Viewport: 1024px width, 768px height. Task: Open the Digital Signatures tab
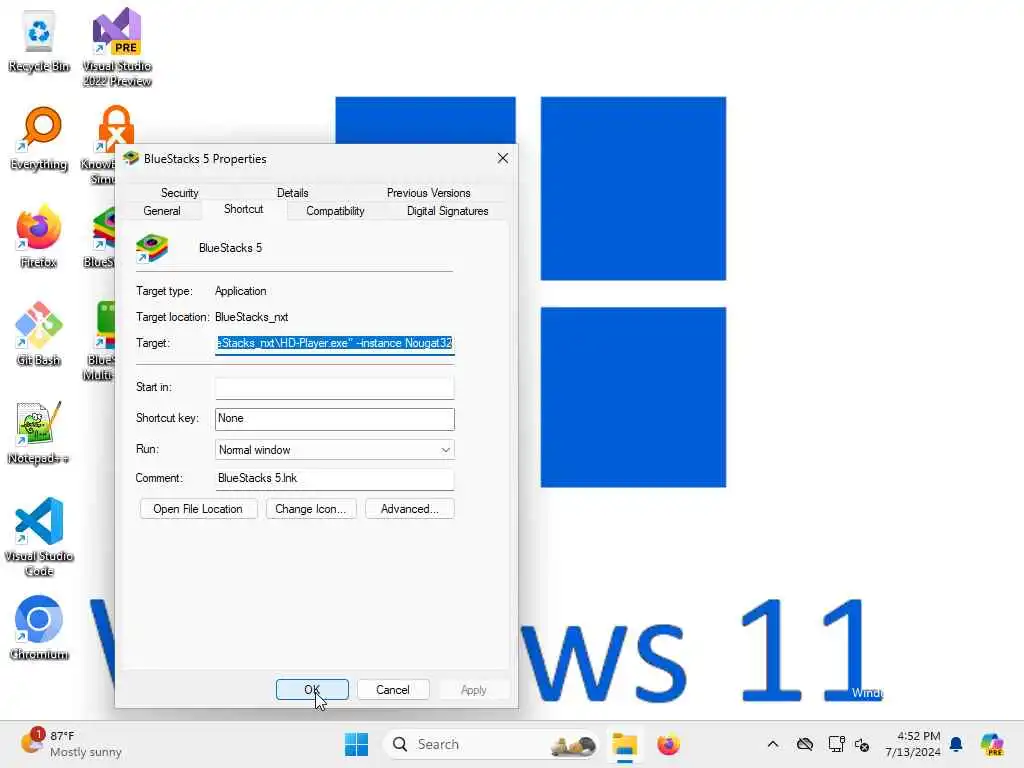[447, 211]
